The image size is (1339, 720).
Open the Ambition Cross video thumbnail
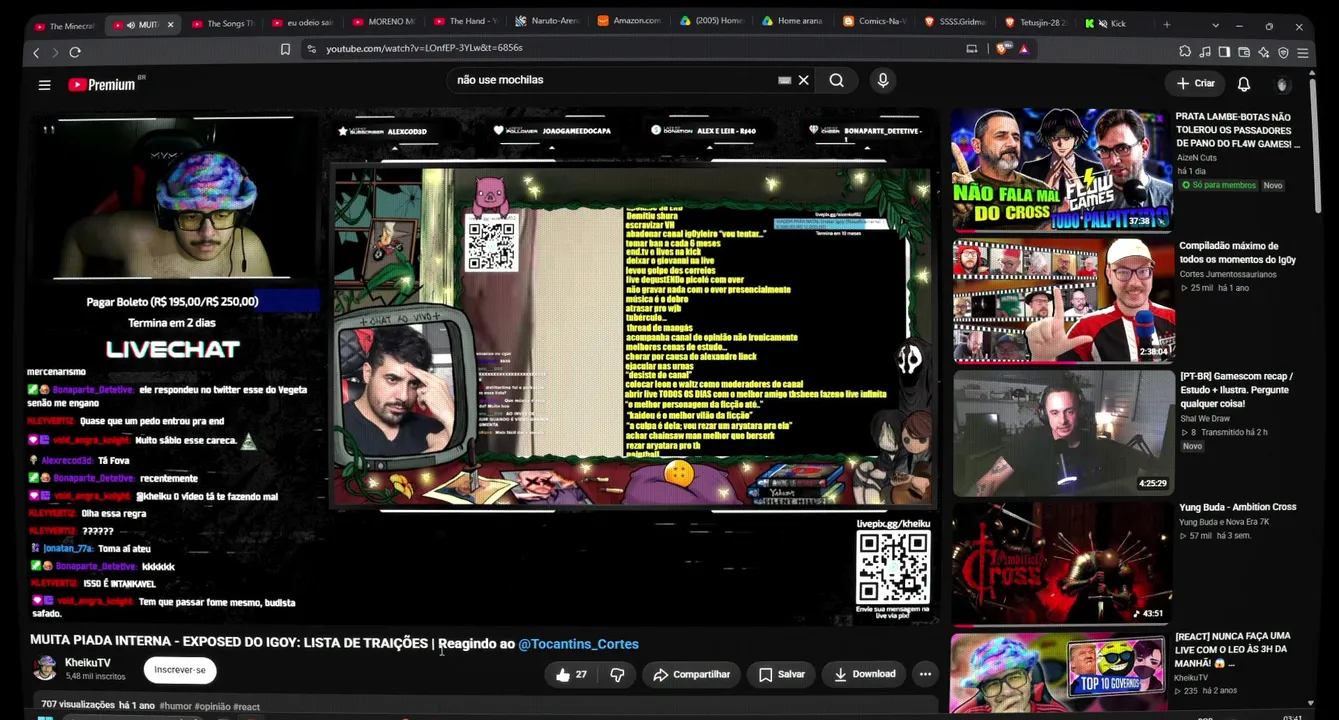(1061, 564)
